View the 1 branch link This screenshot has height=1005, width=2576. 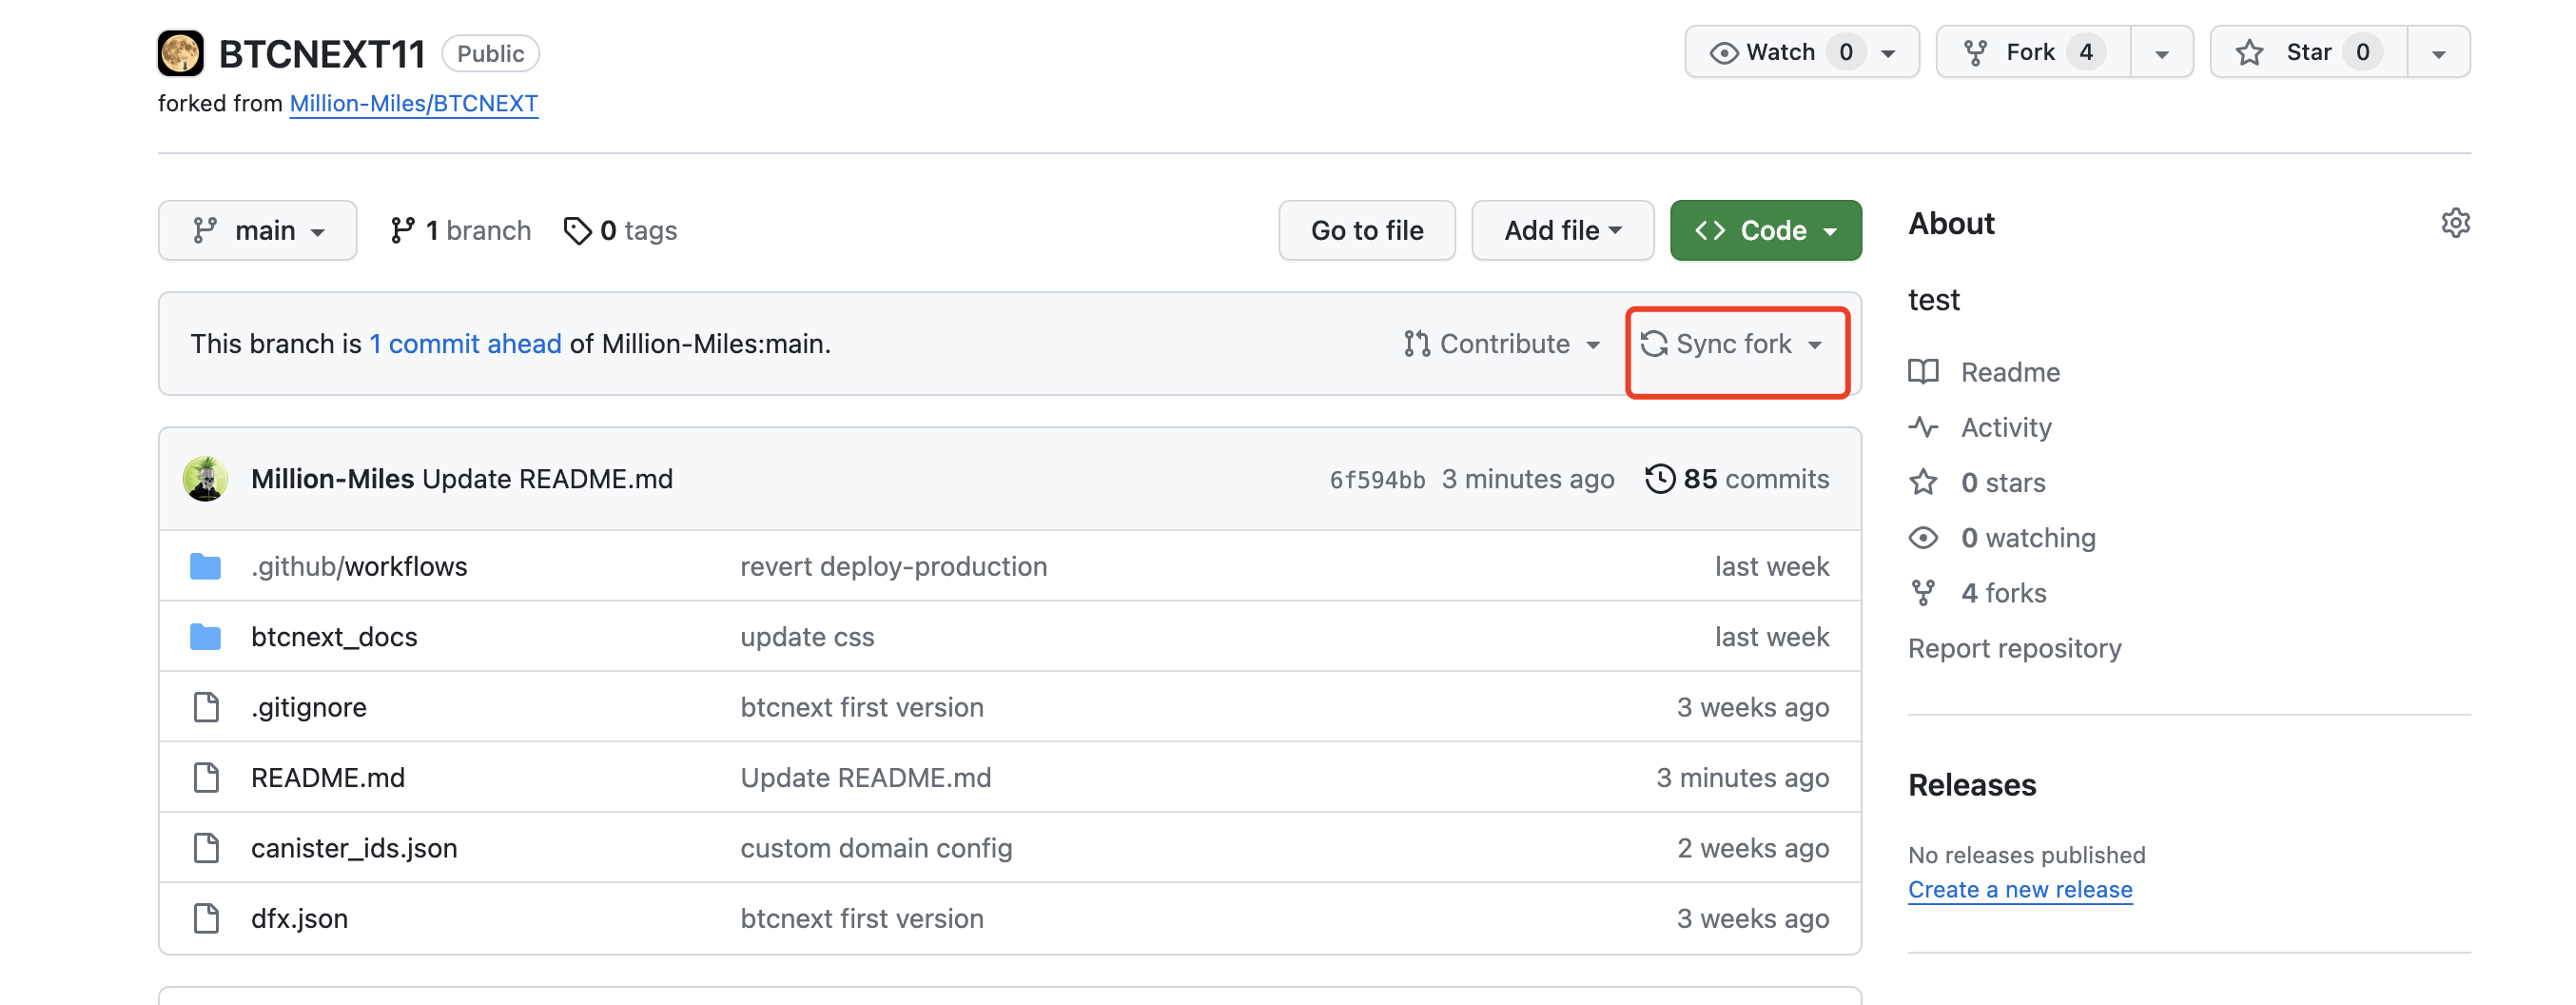tap(460, 230)
